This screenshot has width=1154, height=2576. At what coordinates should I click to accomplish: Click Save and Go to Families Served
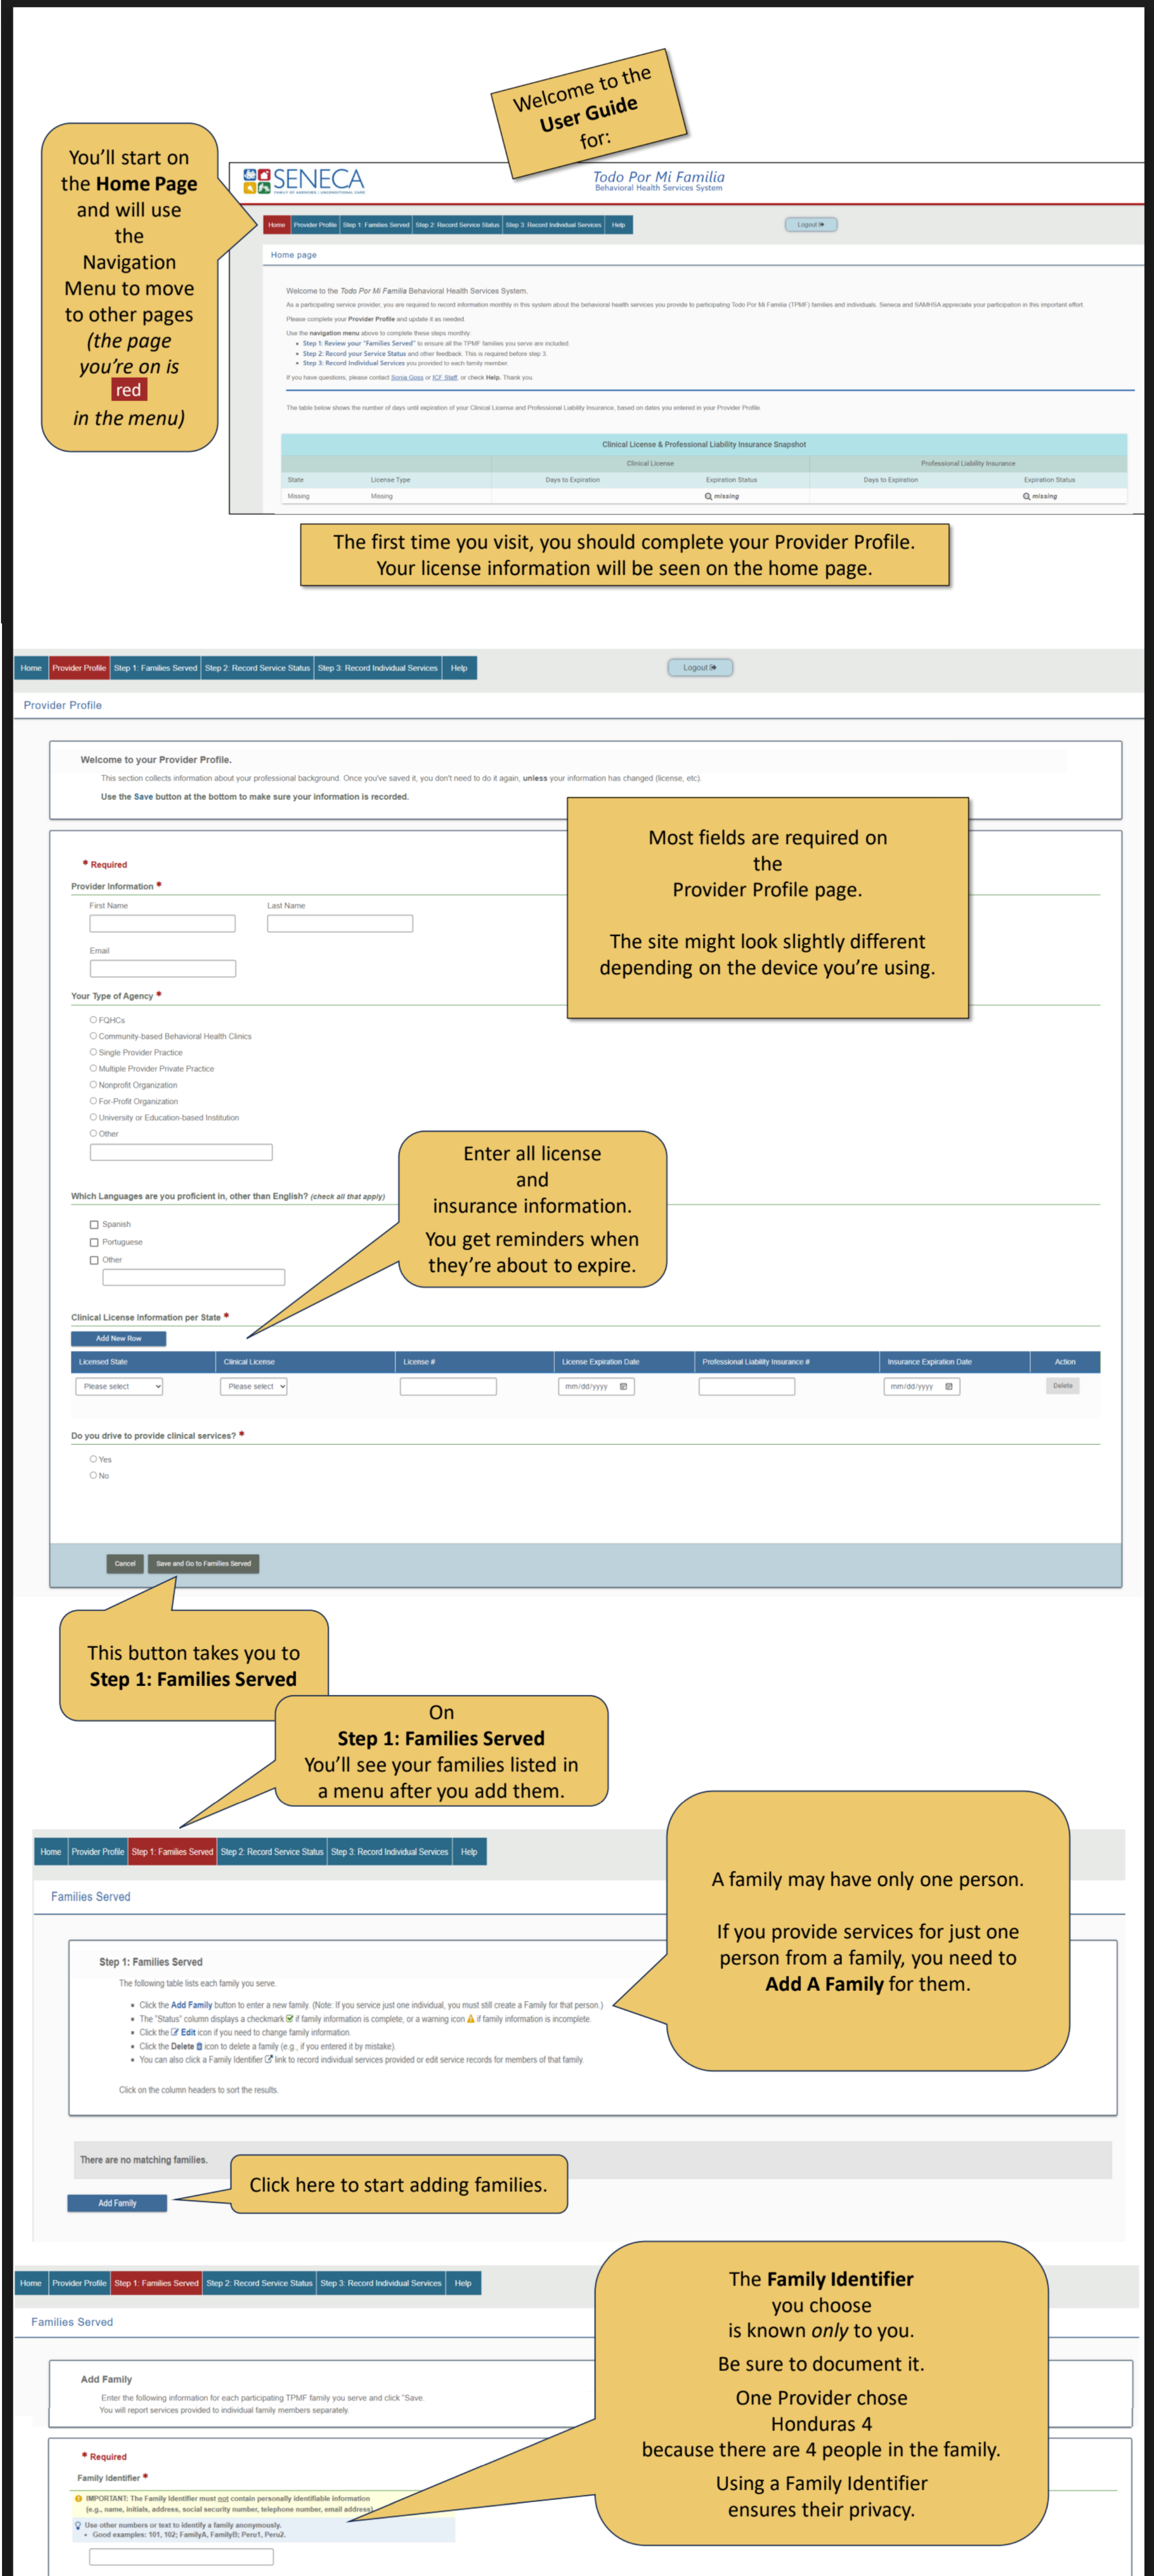tap(203, 1563)
